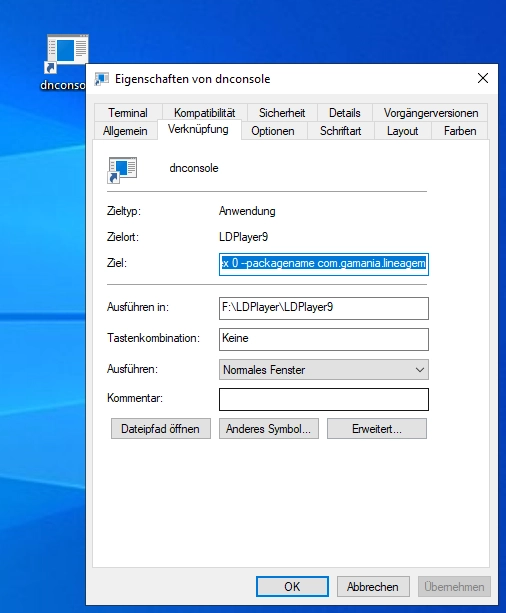Select the Verknüpfung tab
Image resolution: width=506 pixels, height=613 pixels.
click(198, 129)
